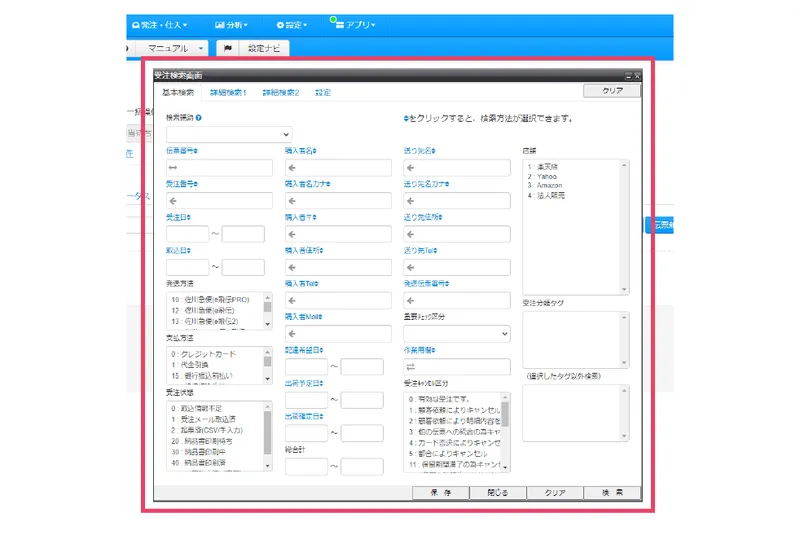Select 佐川急便(e飛伝PRO) in 発送方法 list

click(x=210, y=299)
